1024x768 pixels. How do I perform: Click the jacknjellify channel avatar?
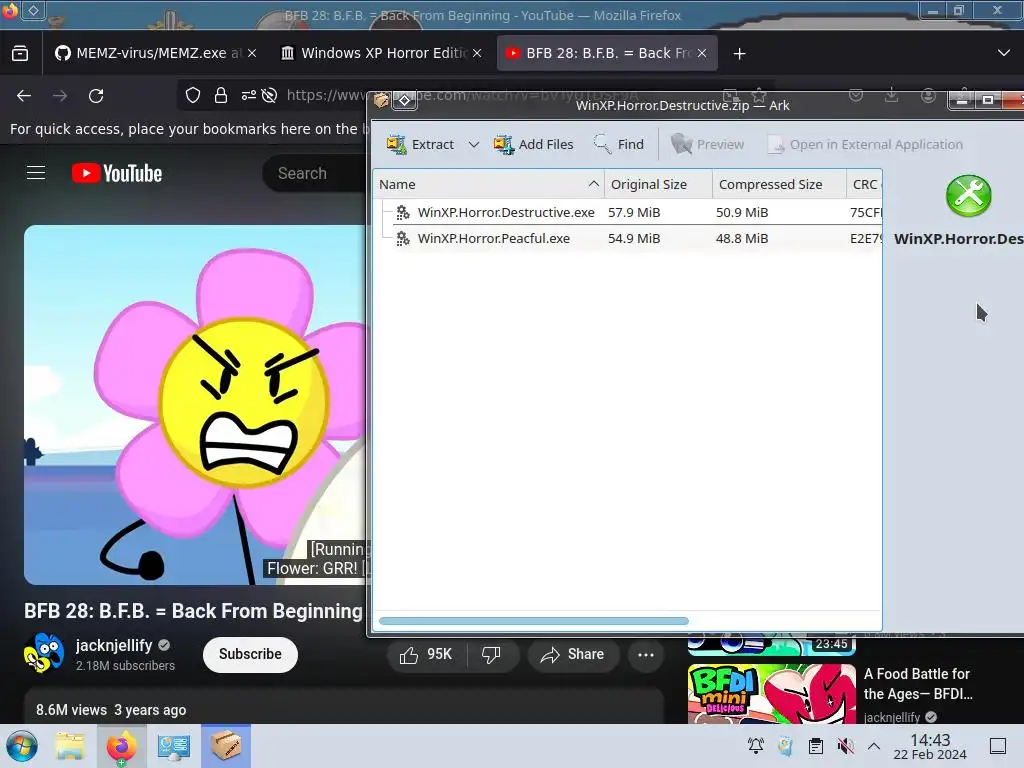pos(44,654)
